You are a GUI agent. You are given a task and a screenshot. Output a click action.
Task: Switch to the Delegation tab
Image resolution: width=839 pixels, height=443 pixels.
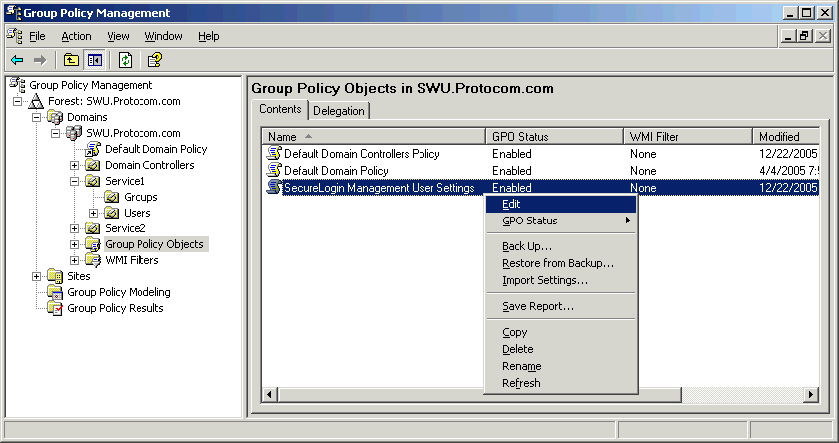coord(339,111)
